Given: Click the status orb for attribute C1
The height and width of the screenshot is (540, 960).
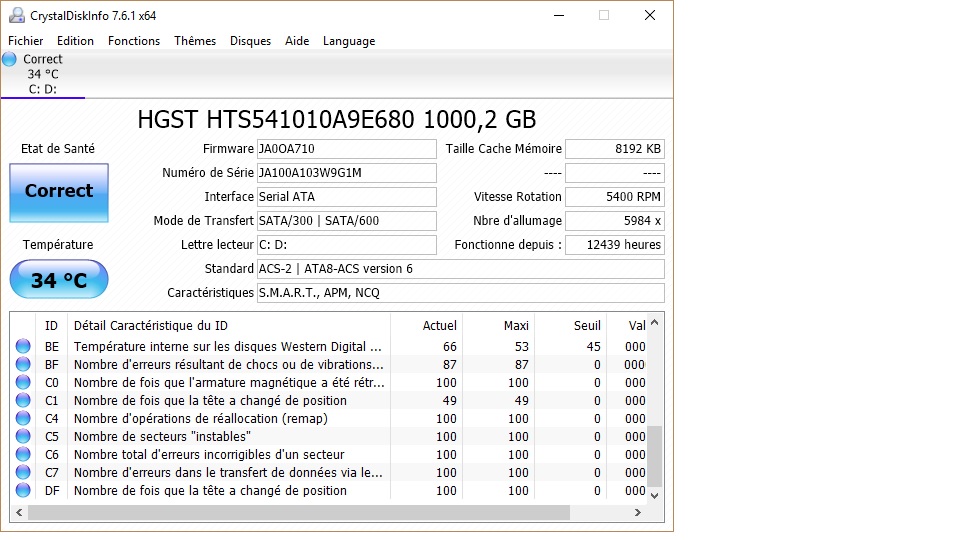Looking at the screenshot, I should tap(23, 400).
